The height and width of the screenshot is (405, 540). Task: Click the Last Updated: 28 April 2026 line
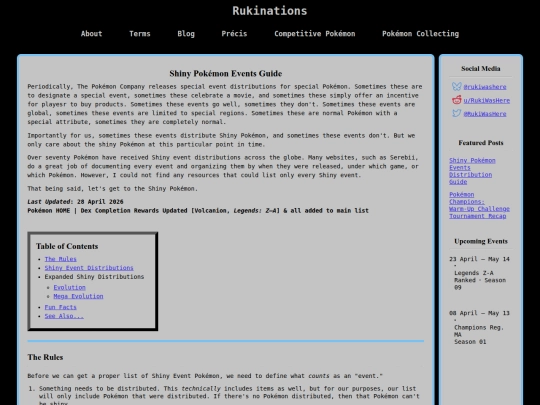75,202
